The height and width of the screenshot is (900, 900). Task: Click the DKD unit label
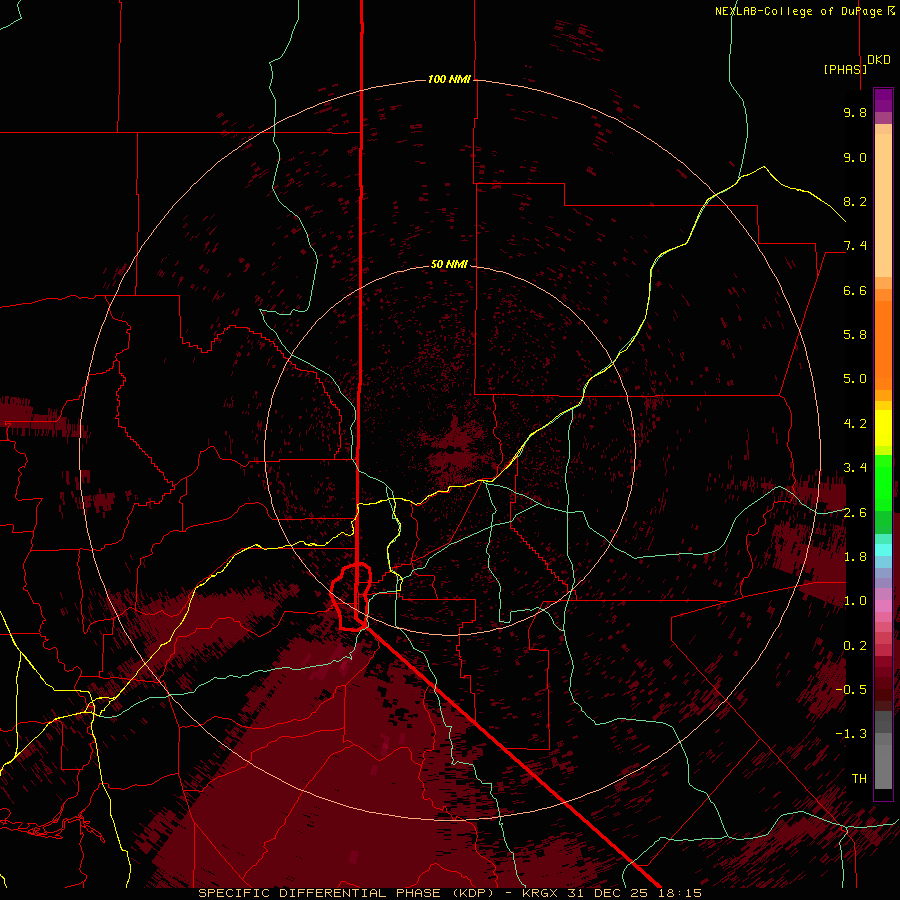pyautogui.click(x=879, y=60)
